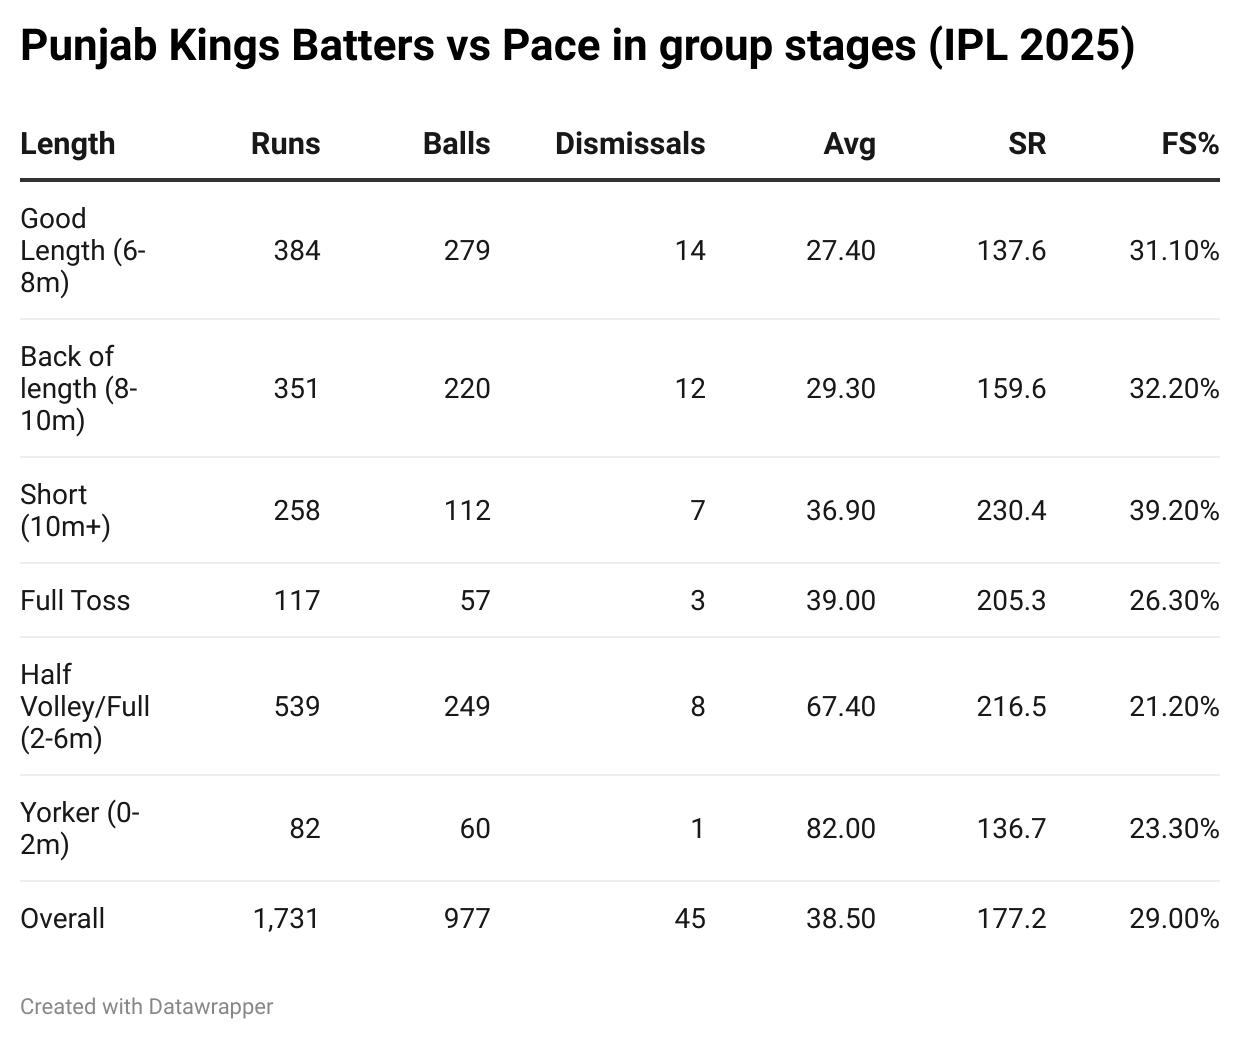
Task: Click the Avg column header
Action: coord(849,144)
